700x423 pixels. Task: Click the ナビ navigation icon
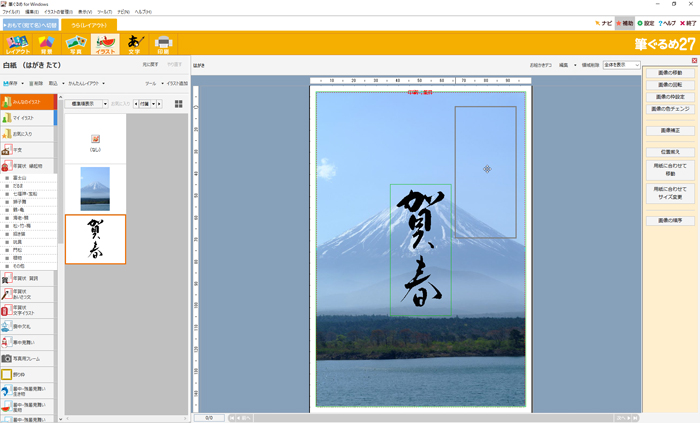[602, 23]
